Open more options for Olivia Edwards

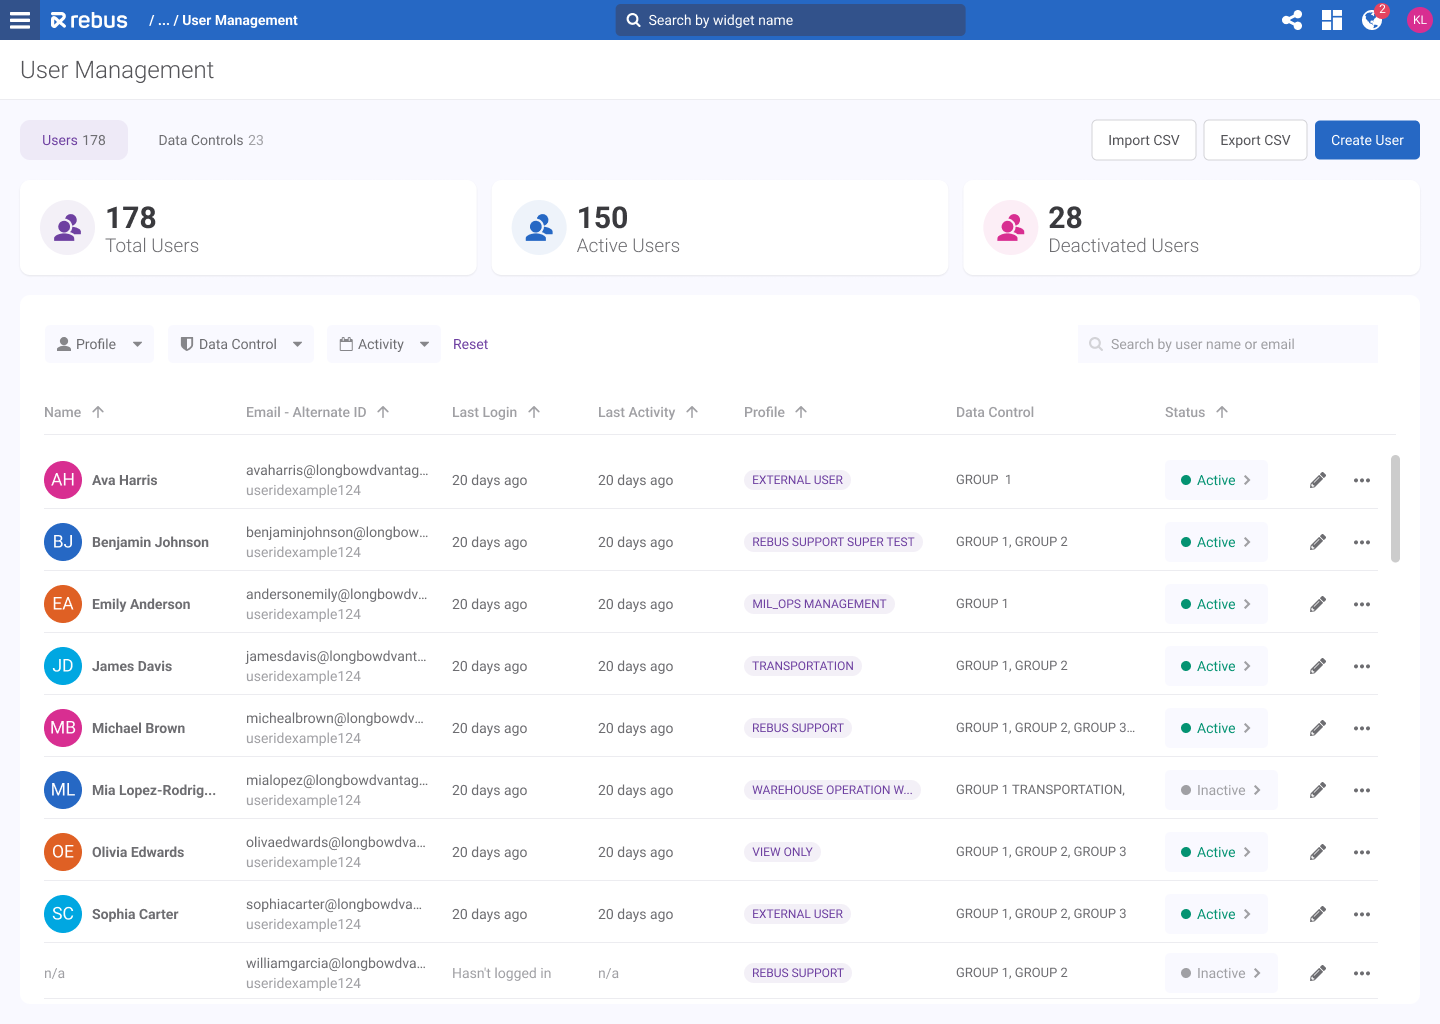coord(1362,852)
